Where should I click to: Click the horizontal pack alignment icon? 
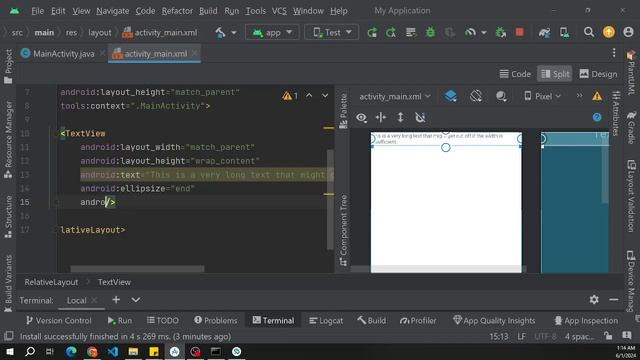coord(381,118)
